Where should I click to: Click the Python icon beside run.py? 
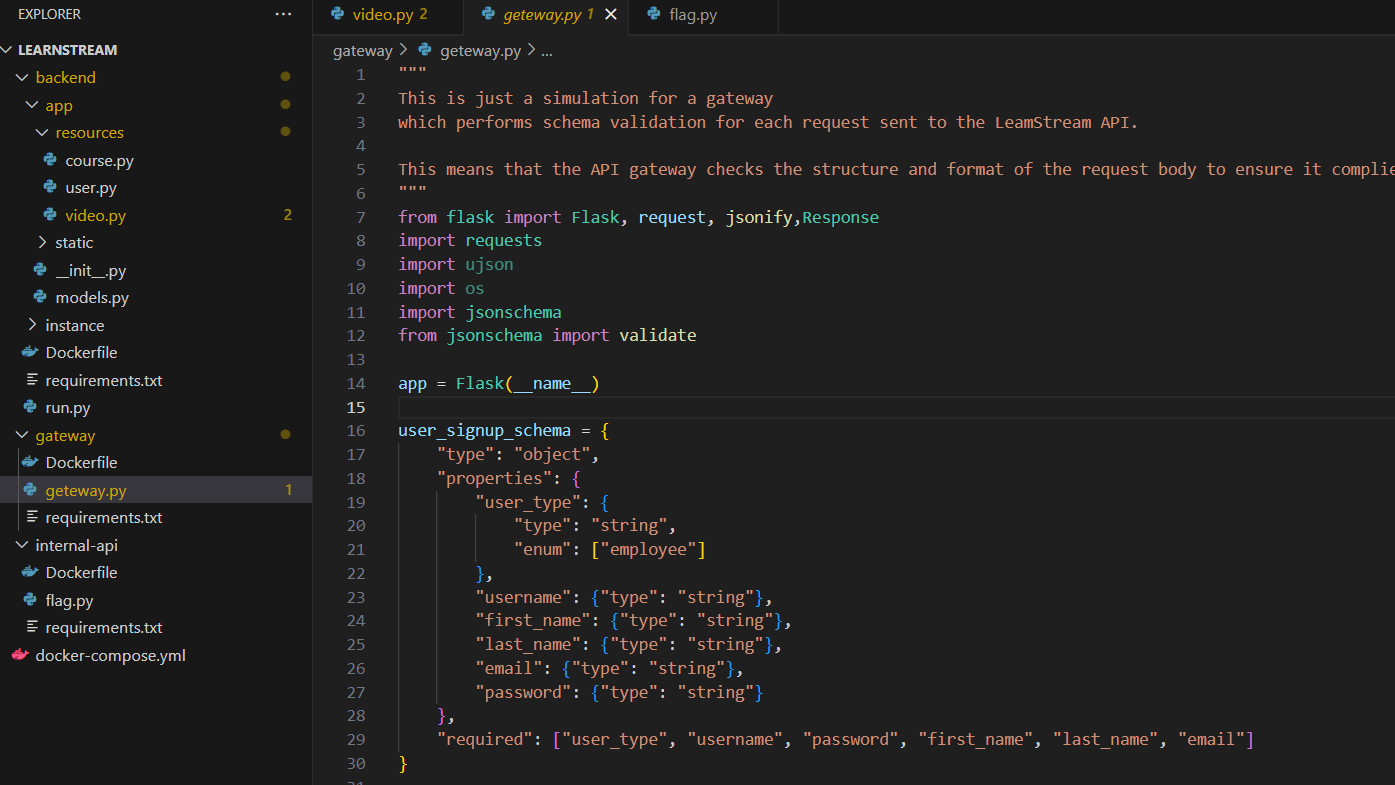(30, 407)
